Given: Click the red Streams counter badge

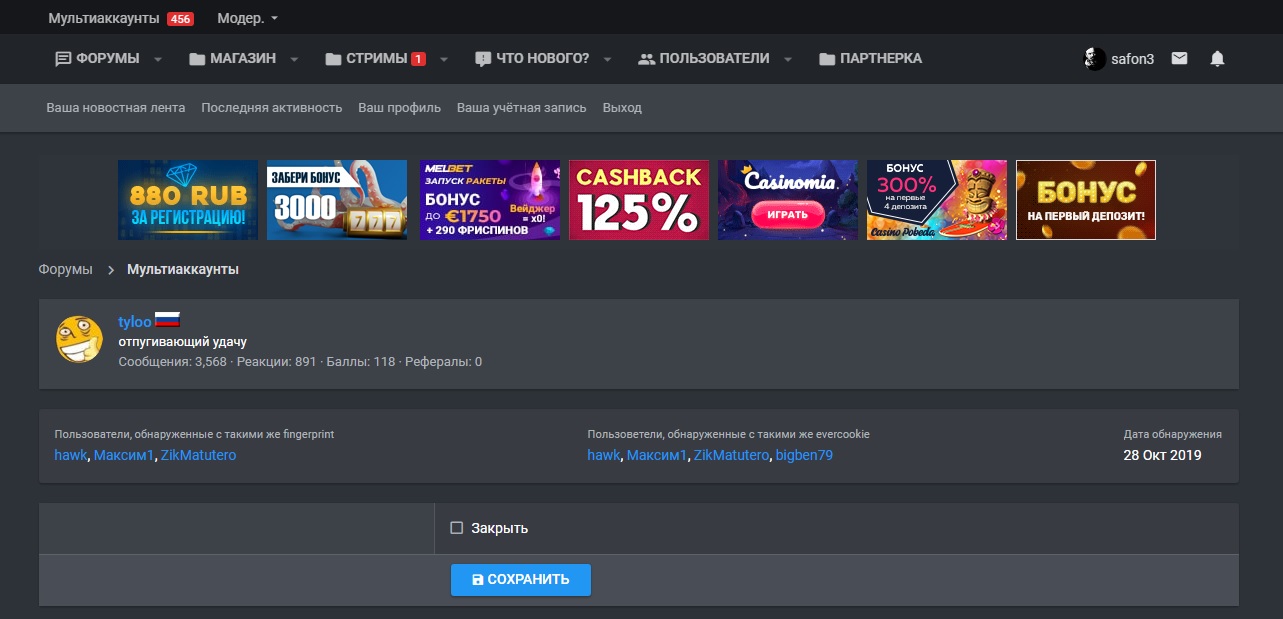Looking at the screenshot, I should 418,59.
